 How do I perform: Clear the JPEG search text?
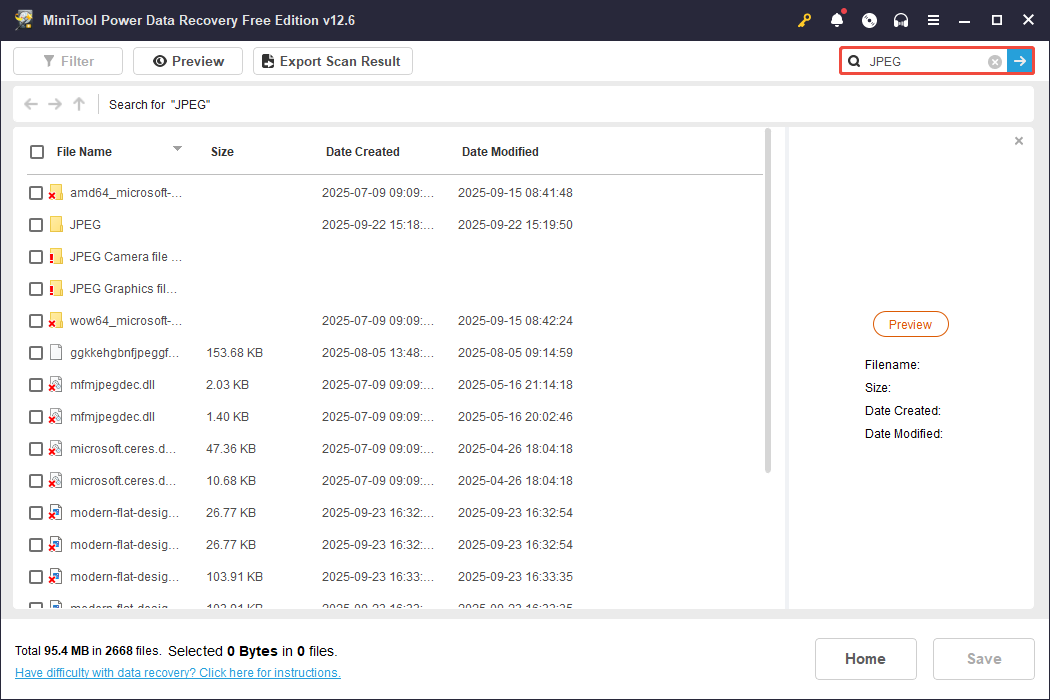click(994, 61)
